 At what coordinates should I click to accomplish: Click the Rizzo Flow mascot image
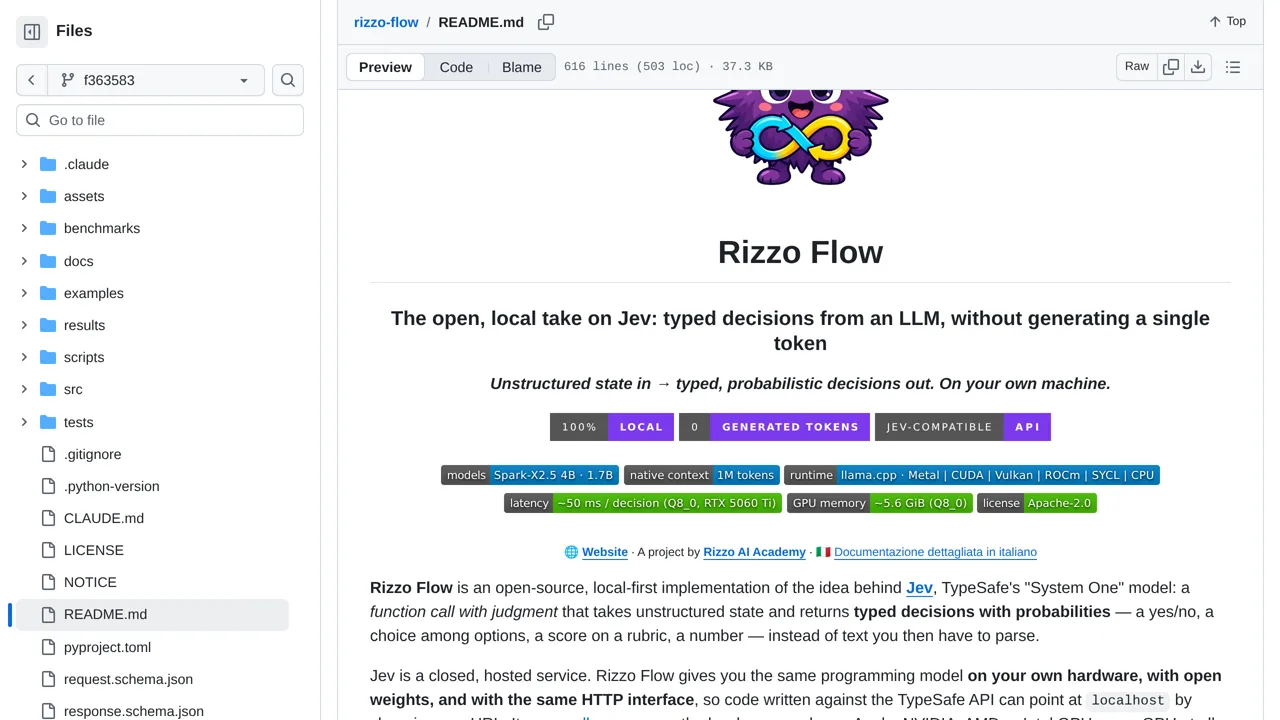[800, 138]
